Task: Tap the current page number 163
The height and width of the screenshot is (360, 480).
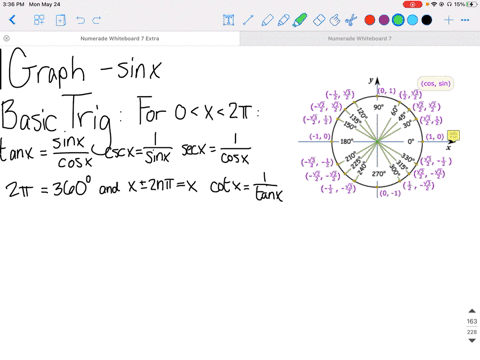Action: pyautogui.click(x=472, y=321)
